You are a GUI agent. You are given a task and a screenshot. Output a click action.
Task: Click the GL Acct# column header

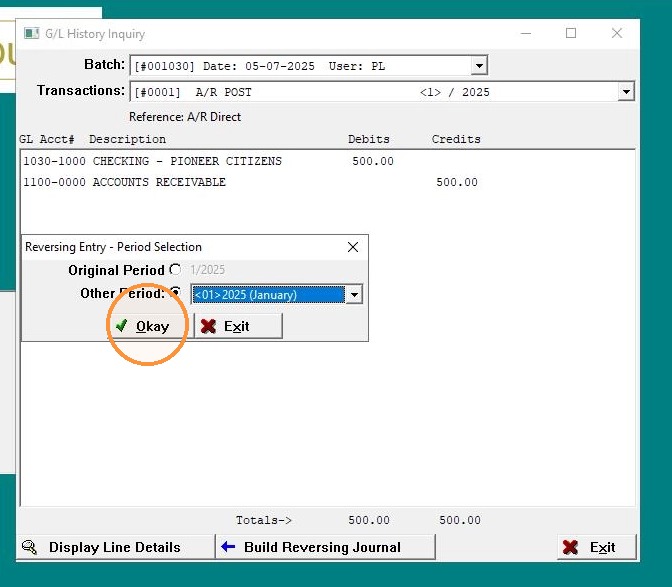pyautogui.click(x=47, y=139)
